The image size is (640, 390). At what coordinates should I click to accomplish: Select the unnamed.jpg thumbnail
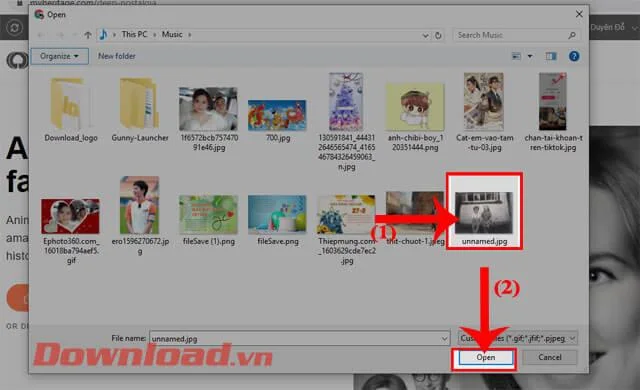[484, 213]
